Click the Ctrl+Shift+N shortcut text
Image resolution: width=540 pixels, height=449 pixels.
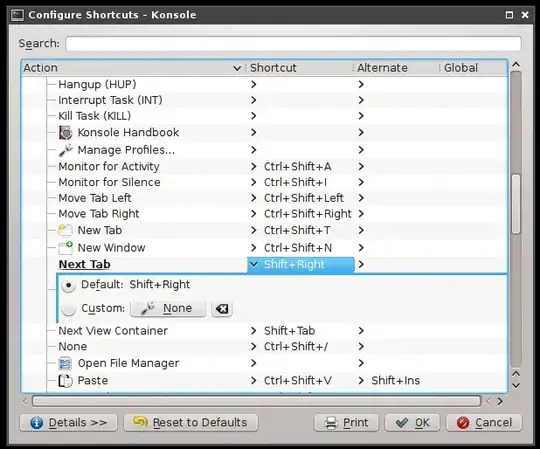[298, 248]
